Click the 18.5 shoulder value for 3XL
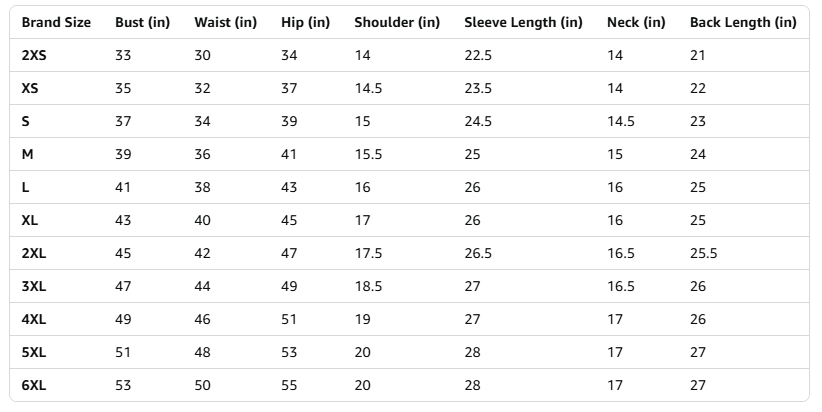Image resolution: width=822 pixels, height=412 pixels. point(367,286)
